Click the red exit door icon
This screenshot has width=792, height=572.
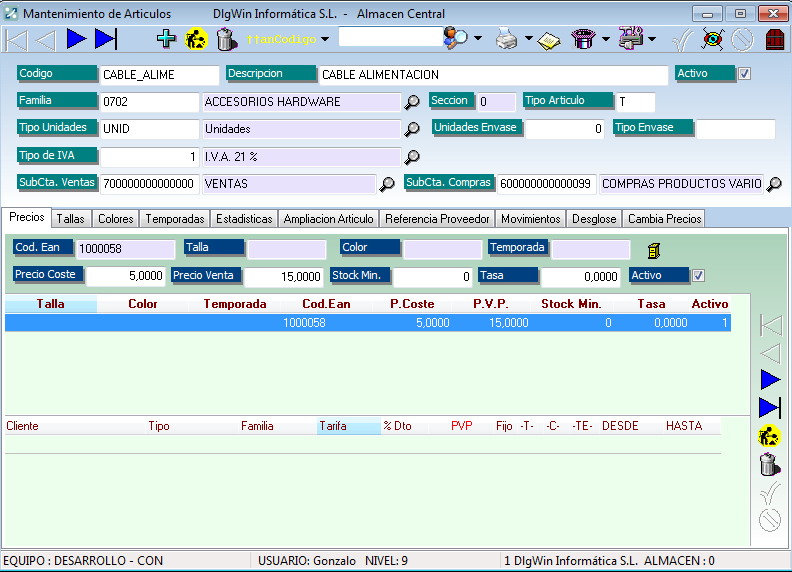click(775, 39)
